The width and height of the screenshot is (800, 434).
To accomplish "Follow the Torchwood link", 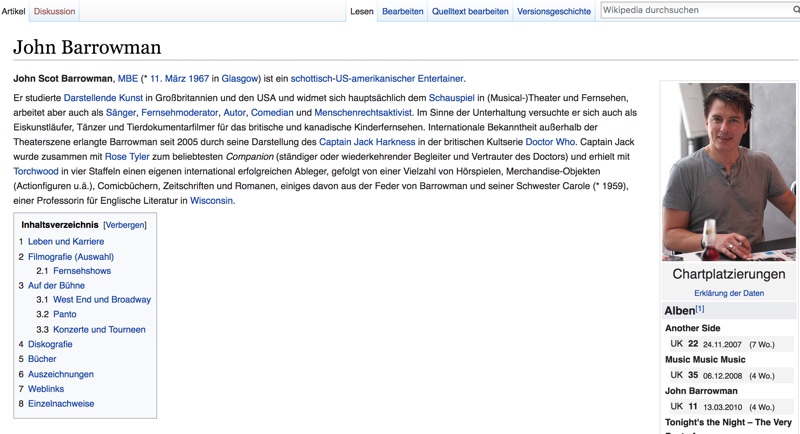I will coord(36,171).
